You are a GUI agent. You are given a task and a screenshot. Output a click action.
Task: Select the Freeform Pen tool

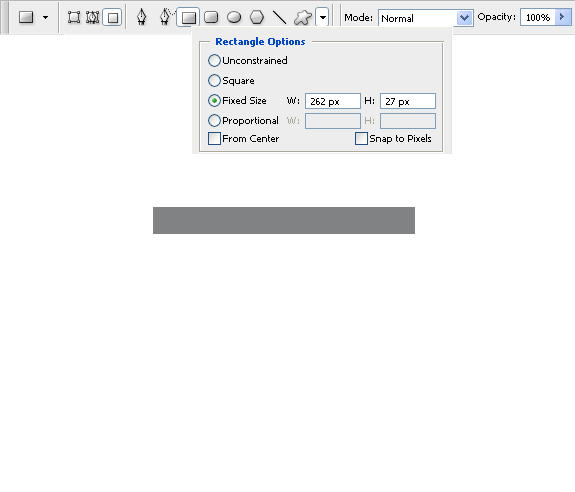(x=166, y=17)
